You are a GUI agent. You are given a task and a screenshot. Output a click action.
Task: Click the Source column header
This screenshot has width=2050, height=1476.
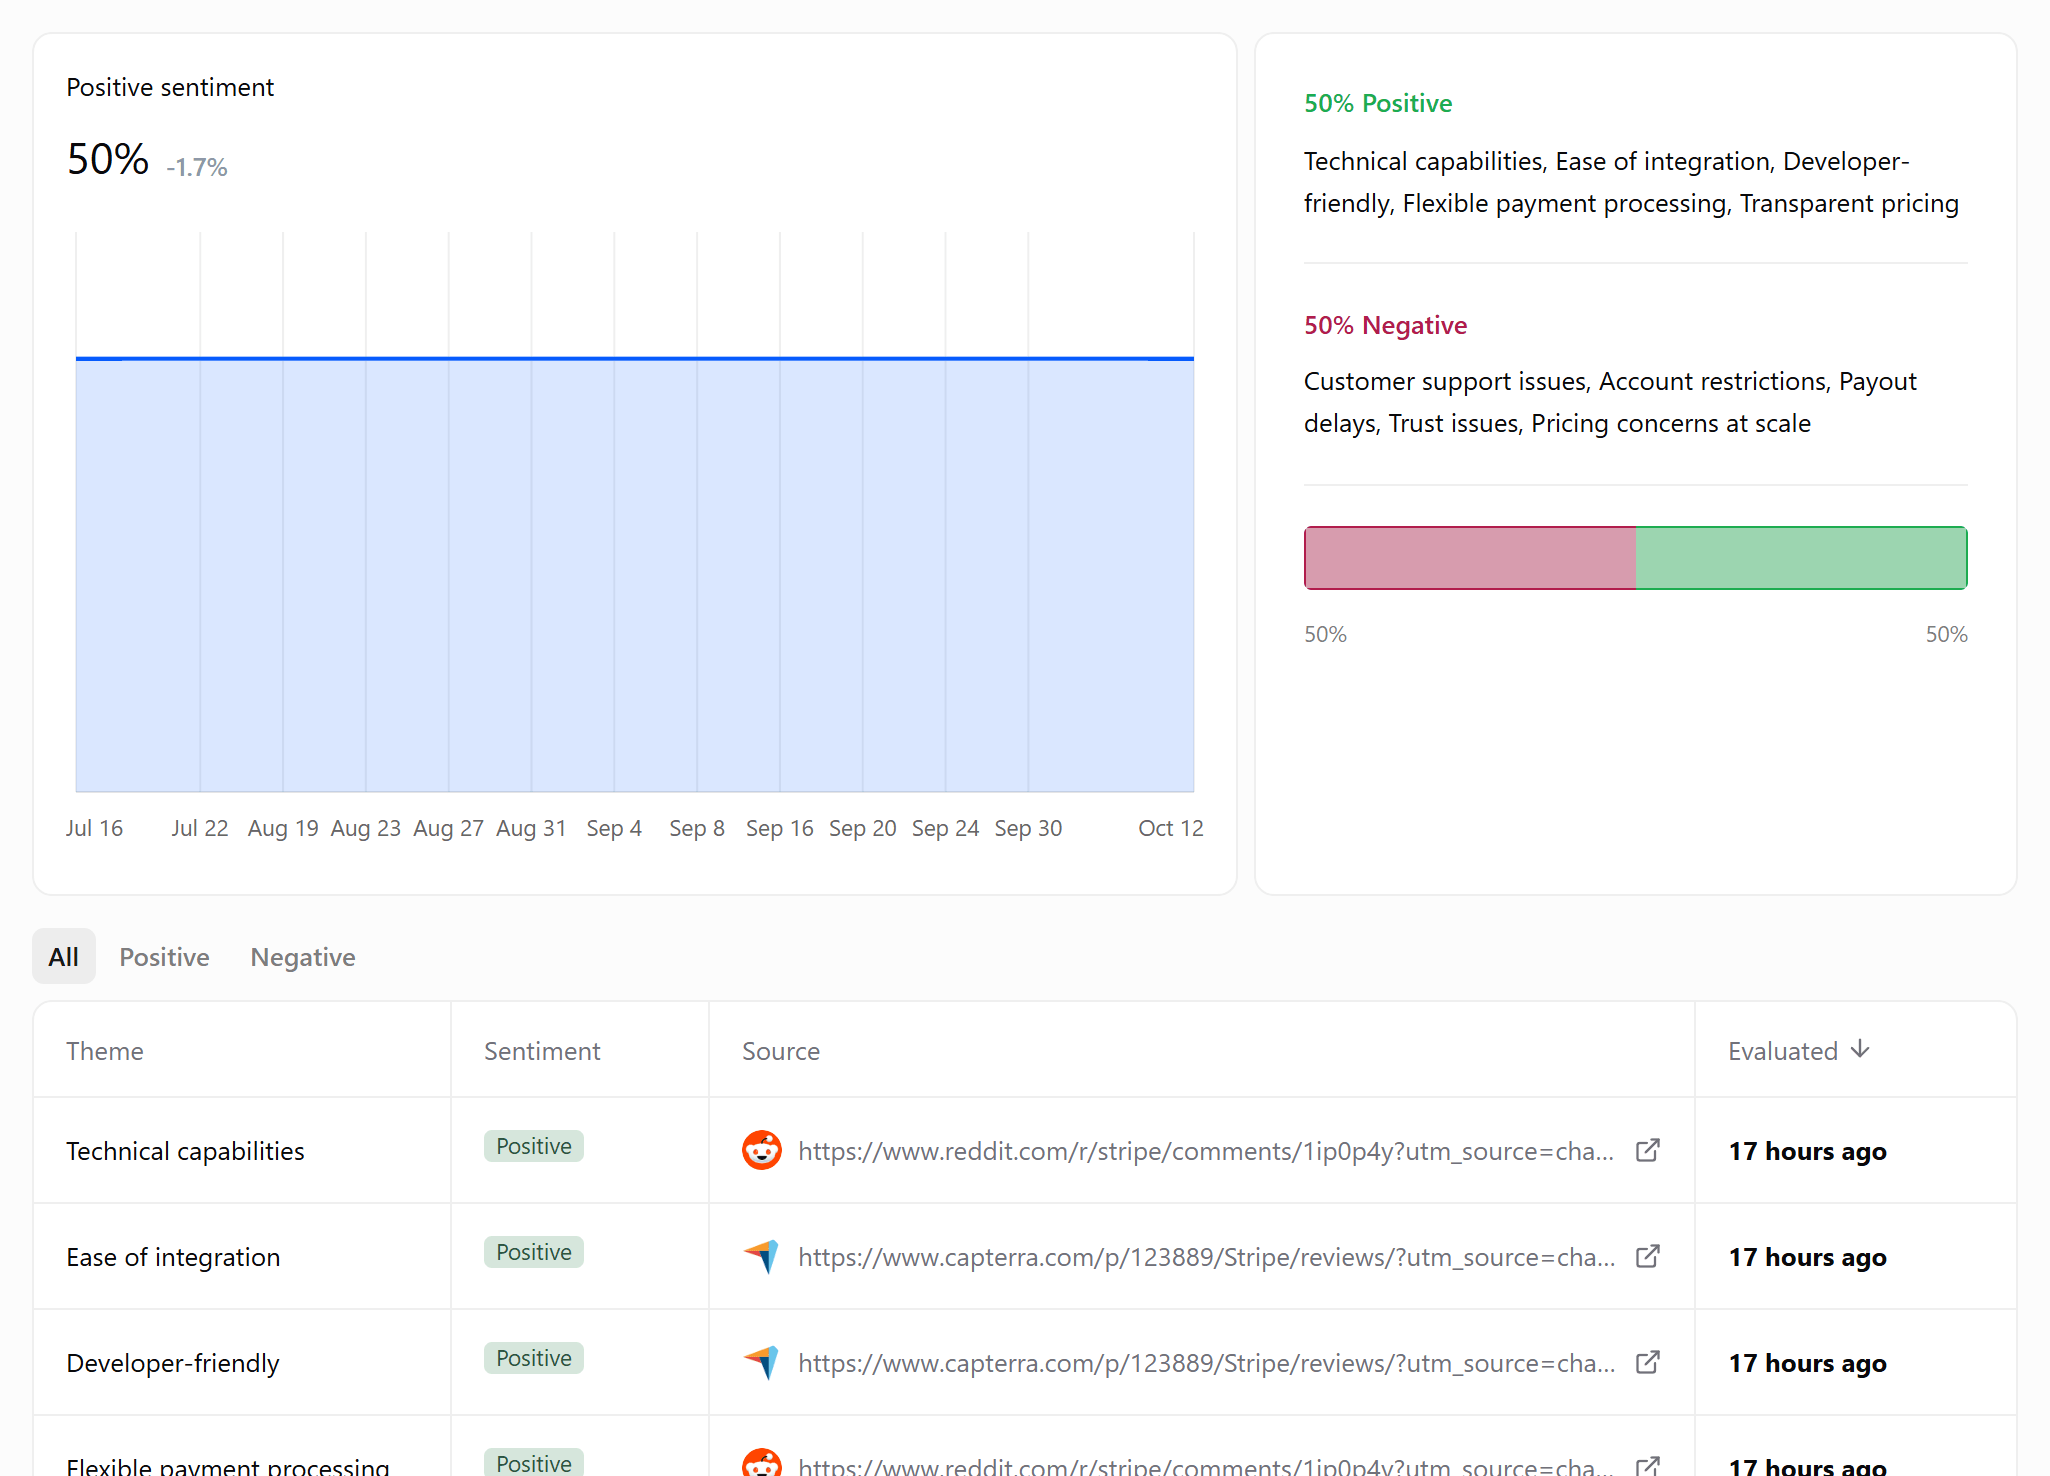(781, 1051)
